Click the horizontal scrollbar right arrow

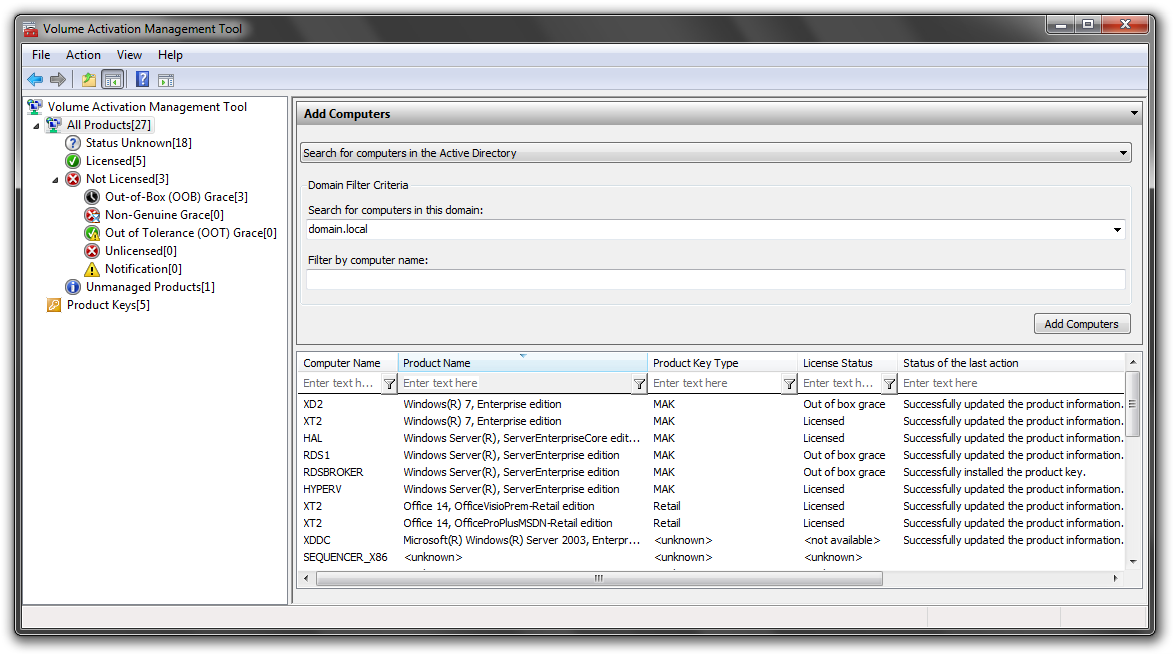coord(1116,578)
